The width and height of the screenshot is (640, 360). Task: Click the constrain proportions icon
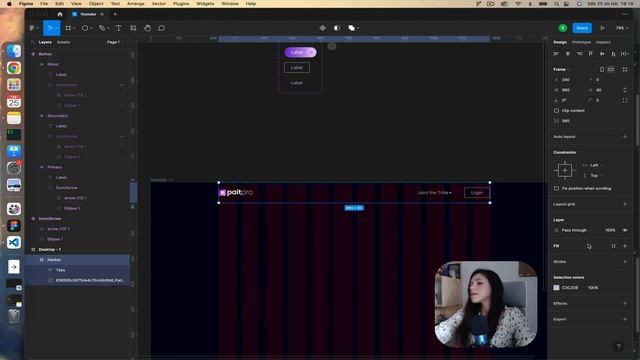click(625, 90)
